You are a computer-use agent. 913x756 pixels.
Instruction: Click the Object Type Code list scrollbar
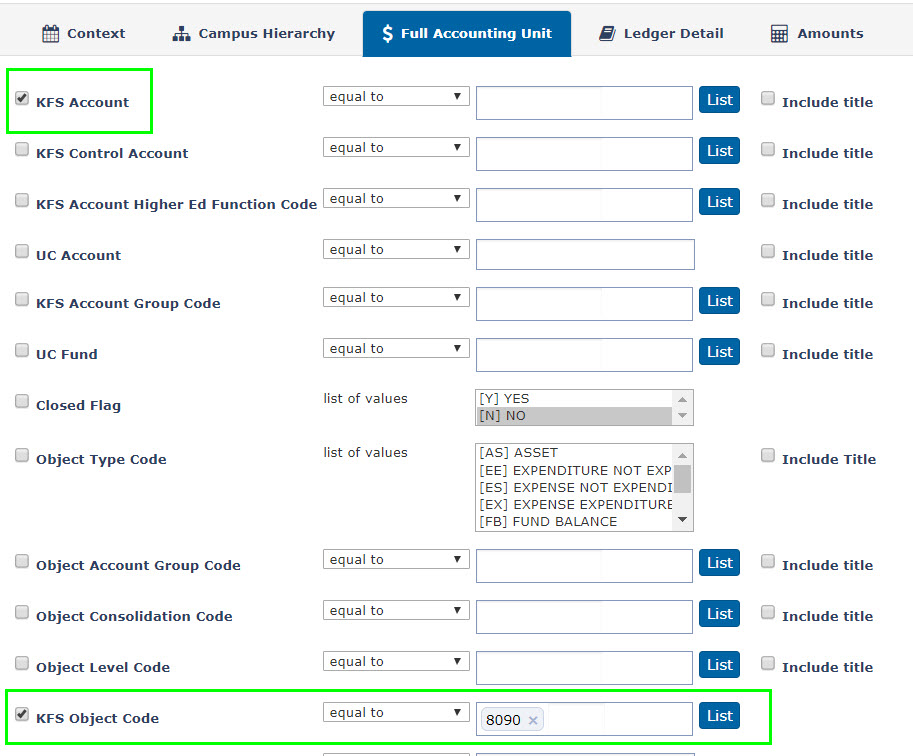click(x=682, y=479)
